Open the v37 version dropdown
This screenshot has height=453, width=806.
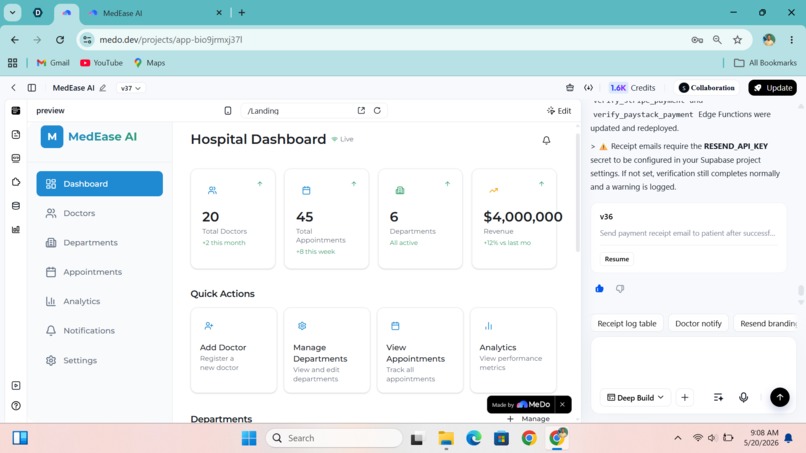click(130, 88)
